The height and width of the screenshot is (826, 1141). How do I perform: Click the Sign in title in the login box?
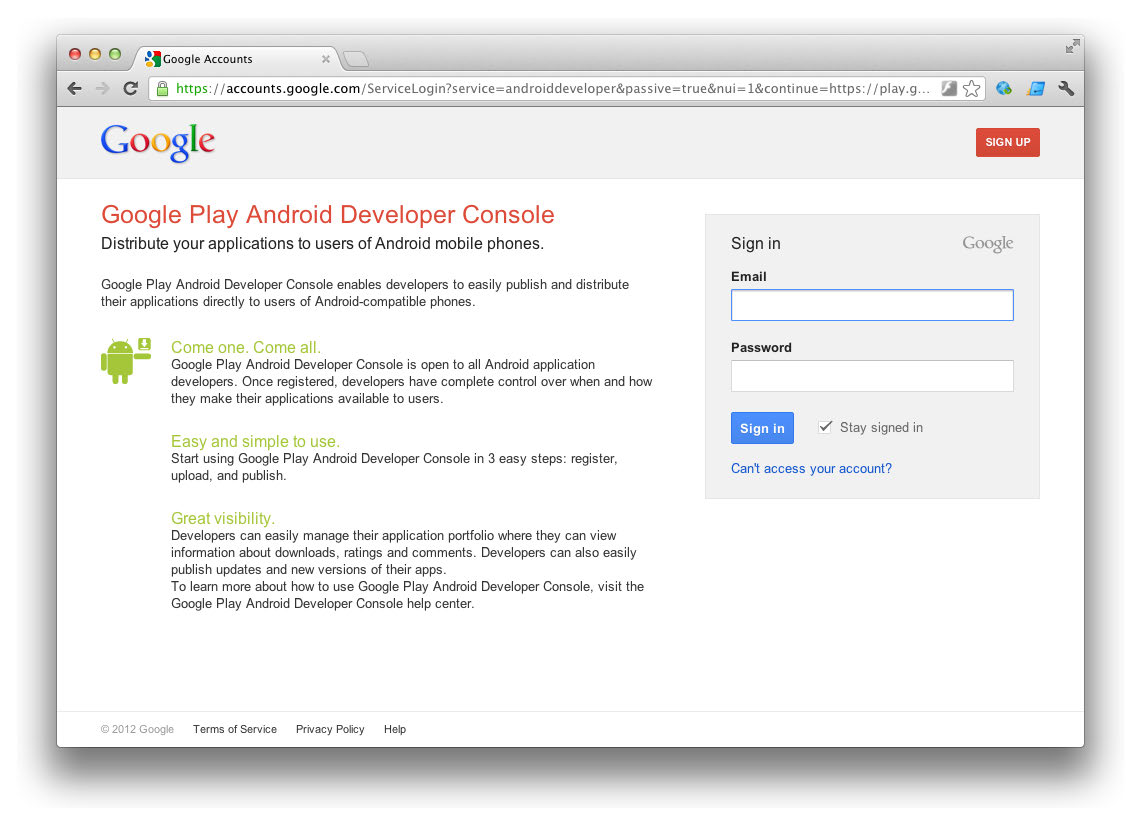point(755,244)
